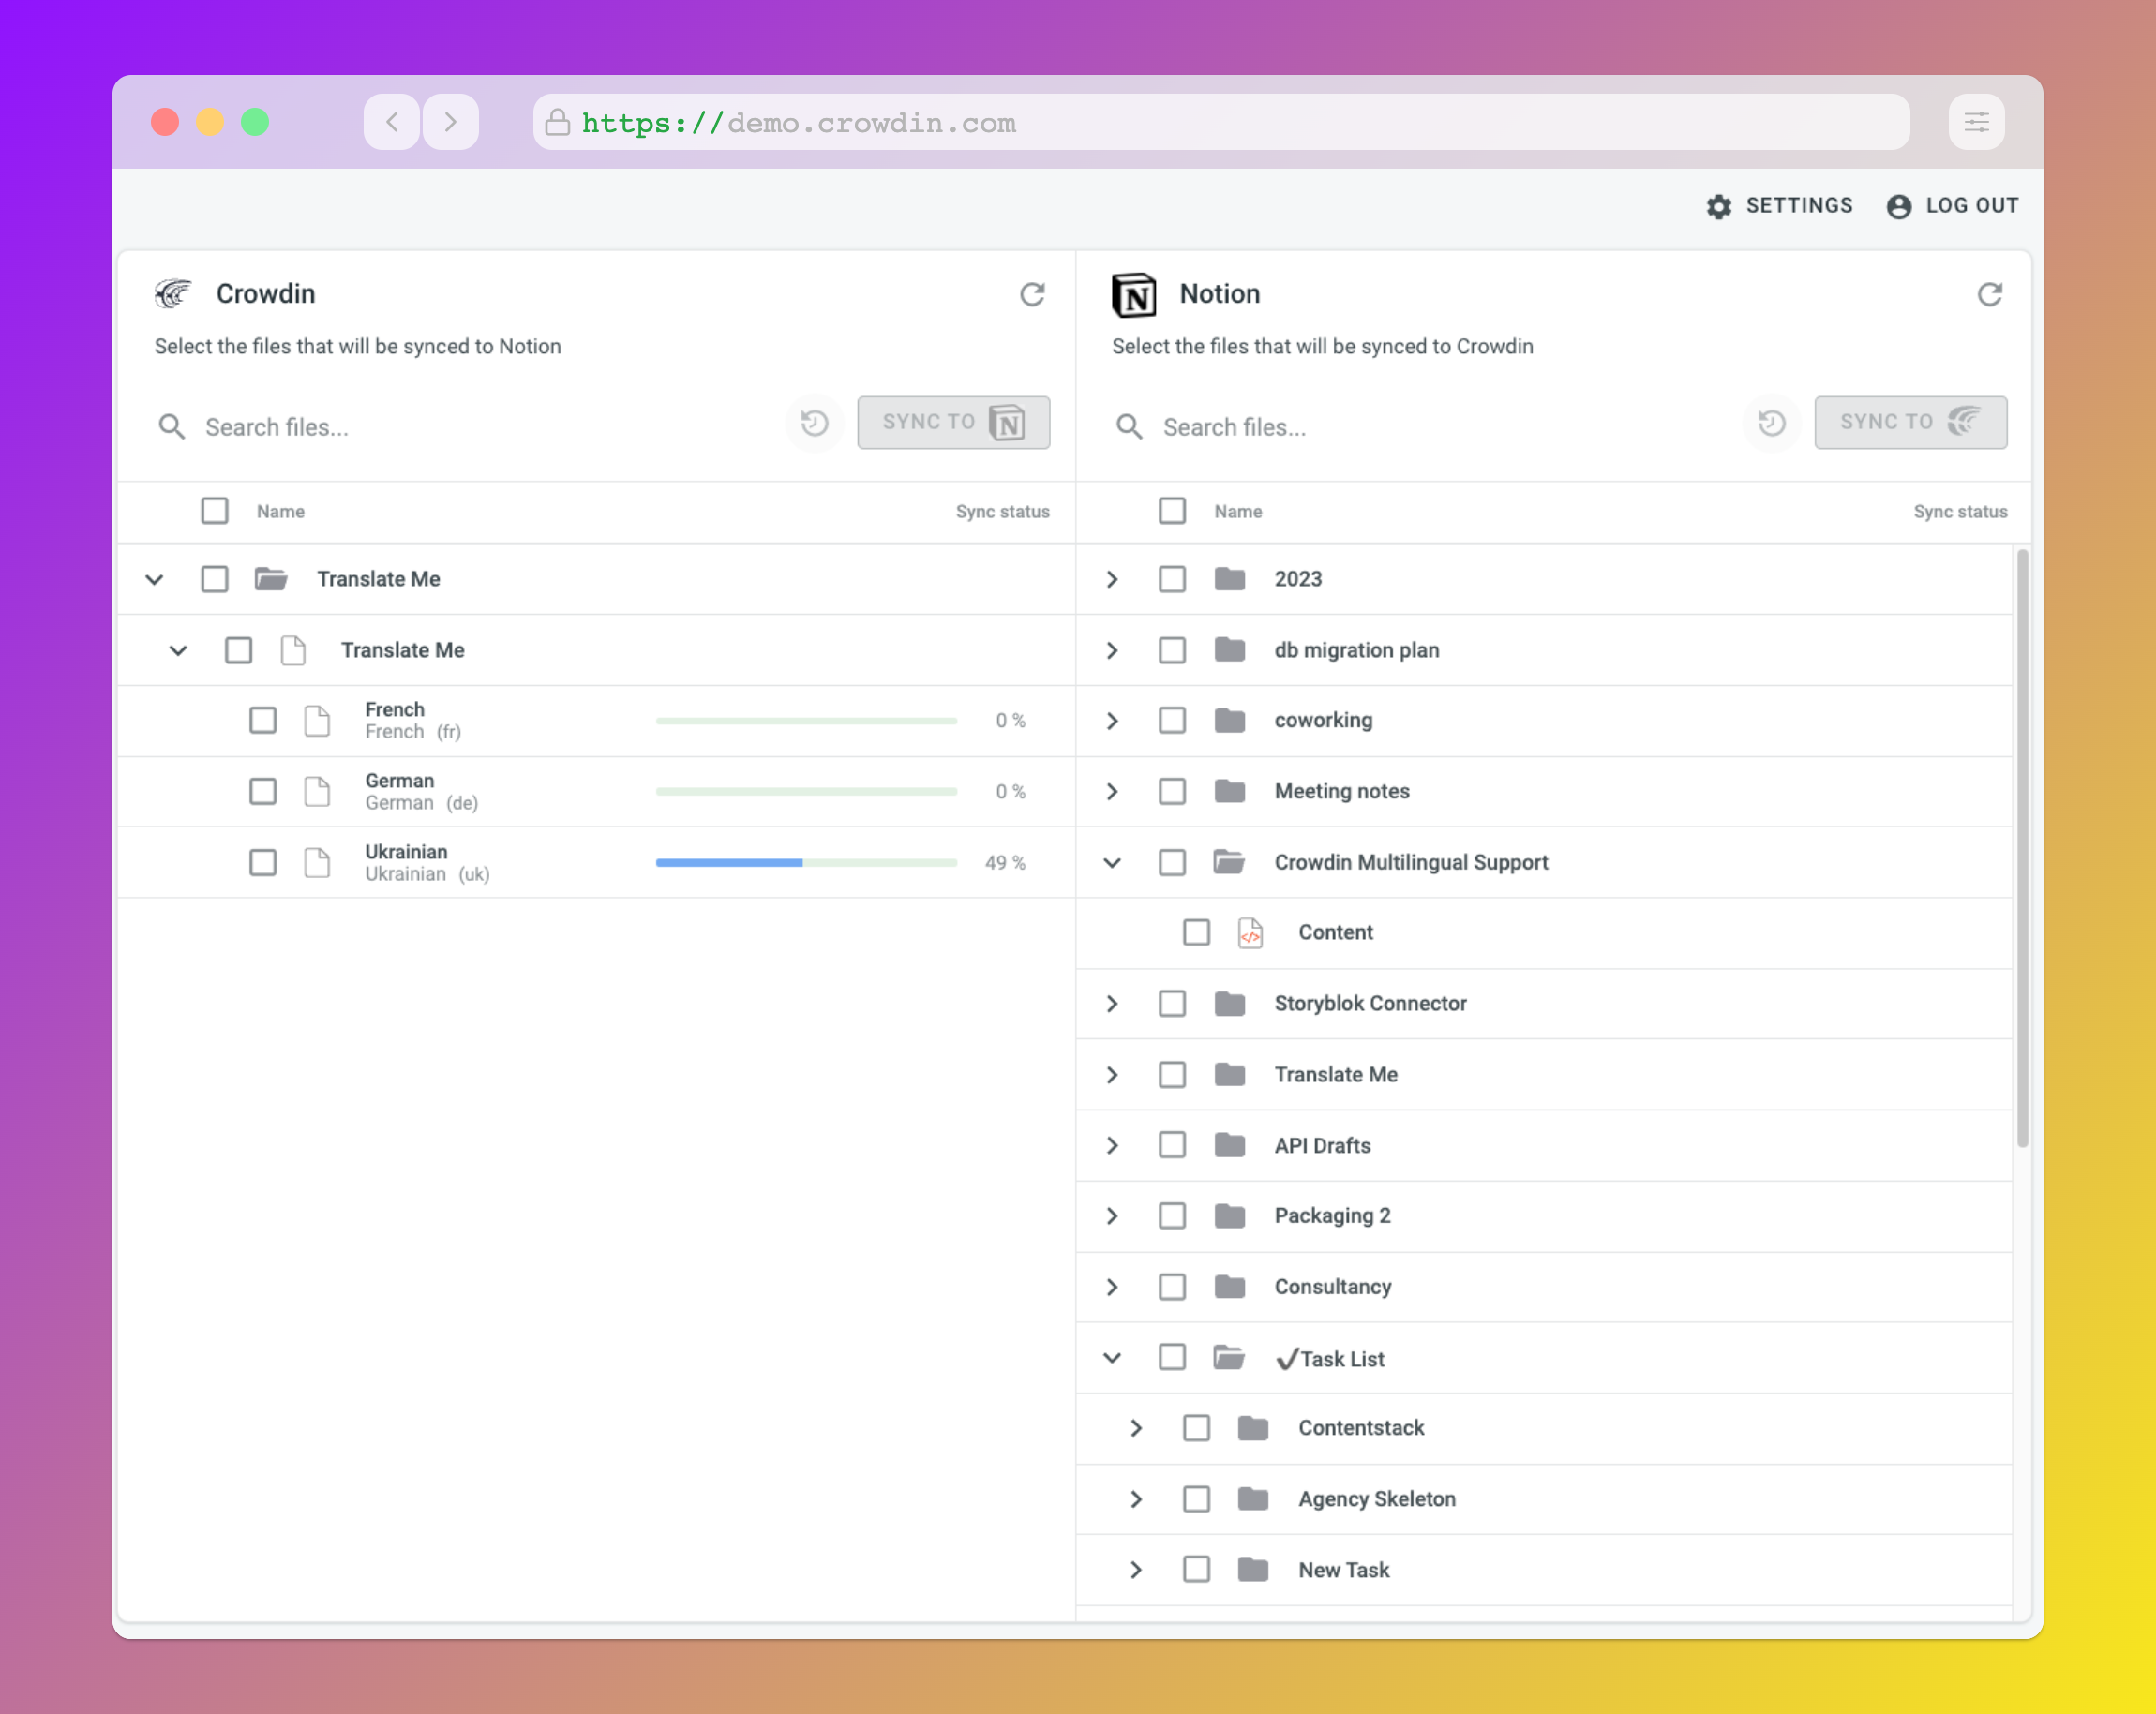This screenshot has width=2156, height=1714.
Task: Collapse the Task List folder
Action: [1112, 1357]
